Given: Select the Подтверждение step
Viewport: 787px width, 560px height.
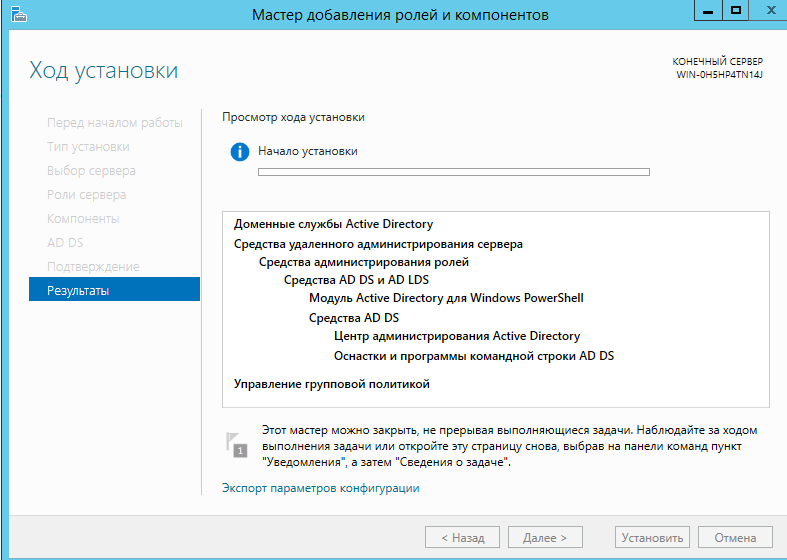Looking at the screenshot, I should [x=93, y=267].
